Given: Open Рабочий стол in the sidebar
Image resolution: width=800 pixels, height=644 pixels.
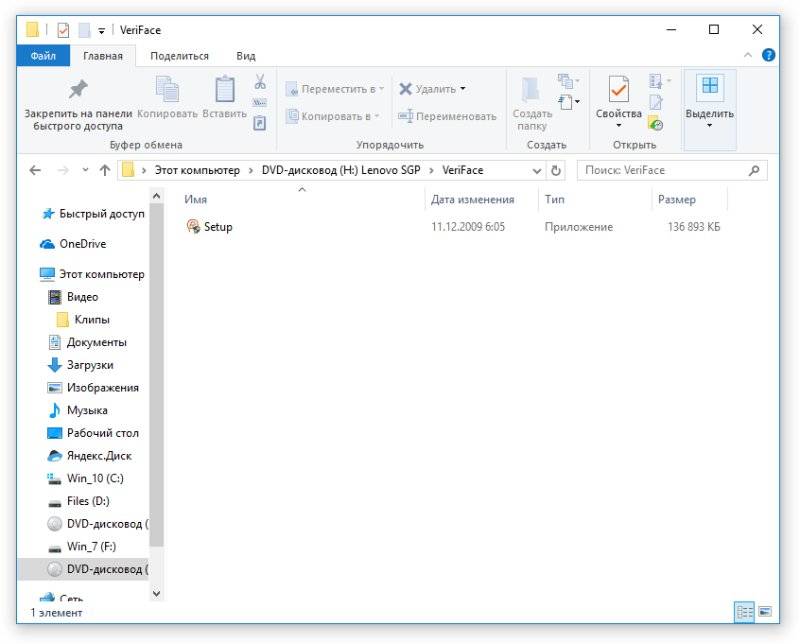Looking at the screenshot, I should pos(93,433).
